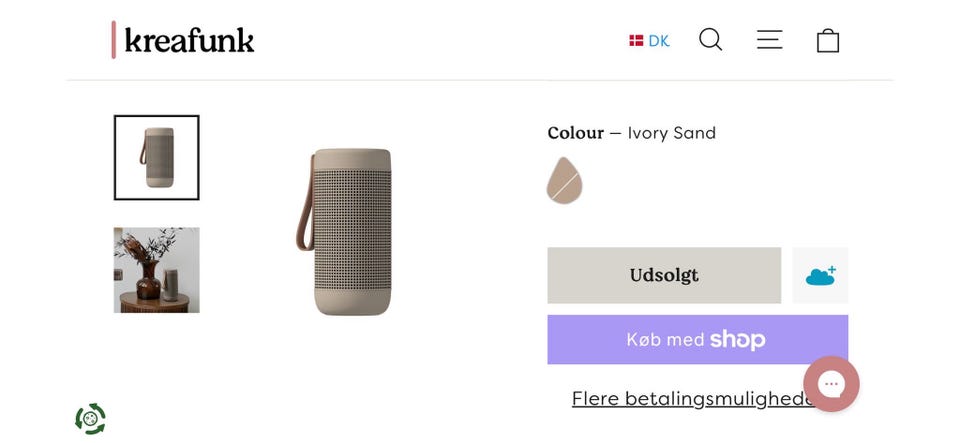Click the Ivory Sand colour name
This screenshot has height=443, width=960.
(x=671, y=133)
